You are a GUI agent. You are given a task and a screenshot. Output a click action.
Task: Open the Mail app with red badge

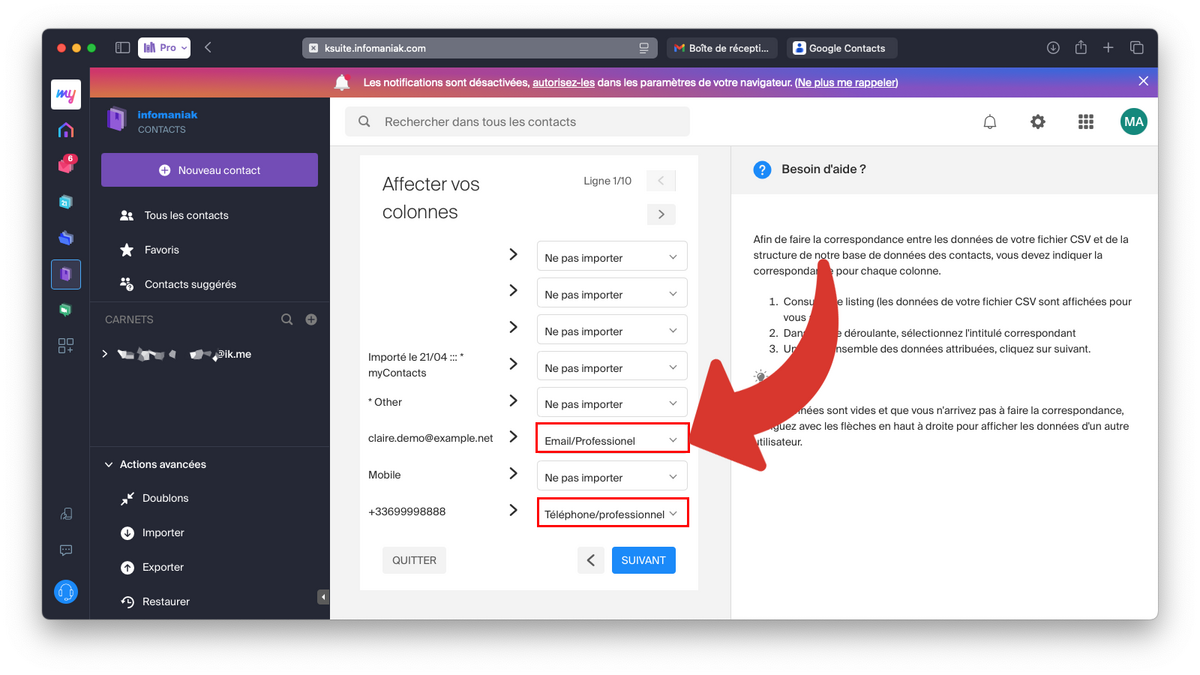66,165
